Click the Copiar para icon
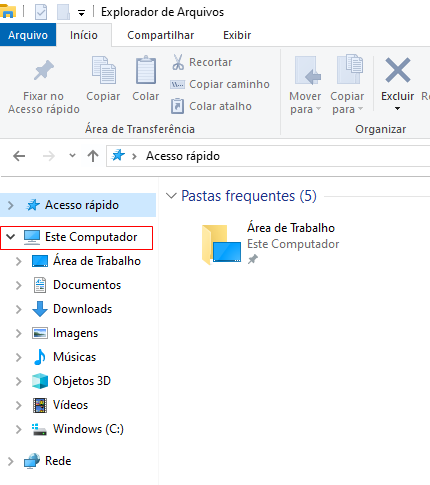The width and height of the screenshot is (430, 485). (x=349, y=69)
